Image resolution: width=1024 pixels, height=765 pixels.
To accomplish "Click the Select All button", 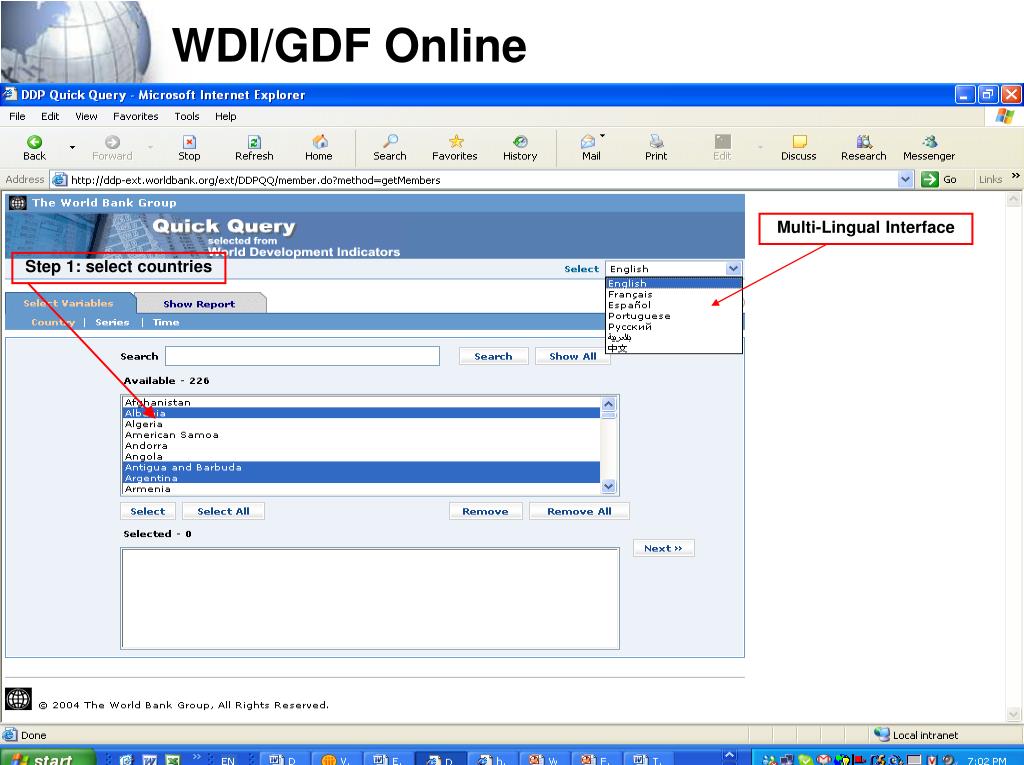I will pos(223,511).
